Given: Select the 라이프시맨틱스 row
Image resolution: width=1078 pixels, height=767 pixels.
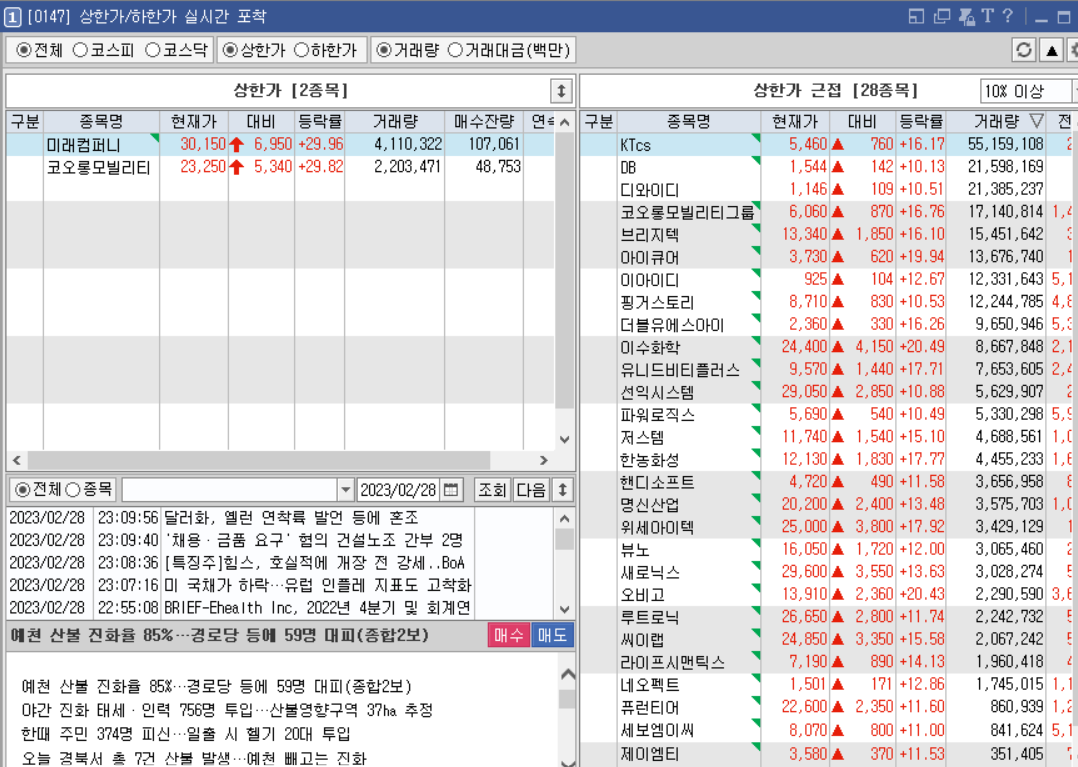Looking at the screenshot, I should (x=828, y=662).
